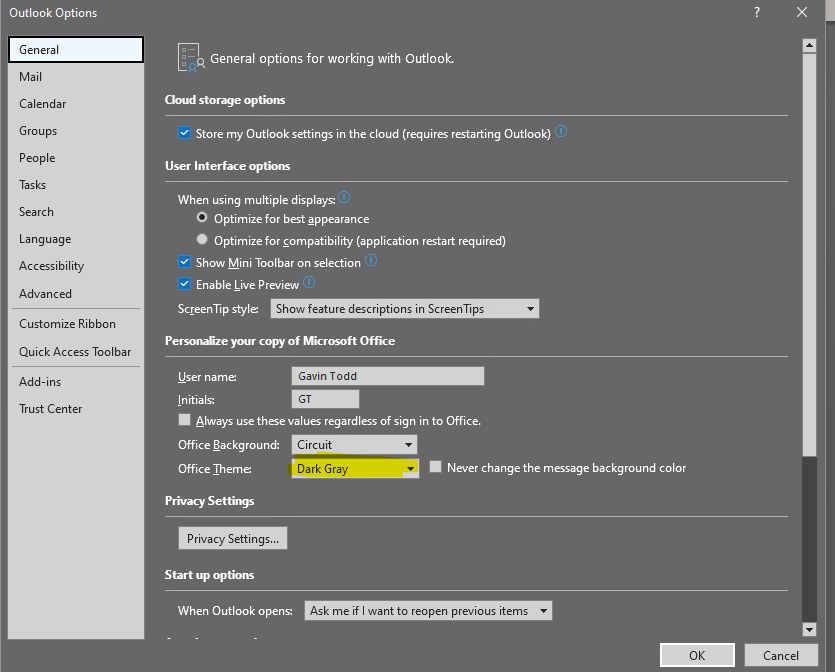This screenshot has height=672, width=835.
Task: Open Groups options category
Action: [x=76, y=131]
